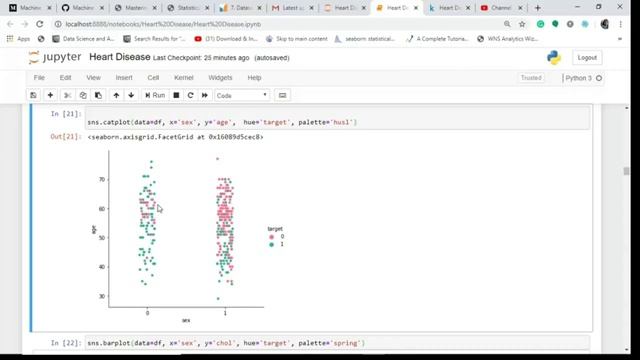Interrupt the kernel with the stop icon
This screenshot has height=360, width=640.
point(176,95)
